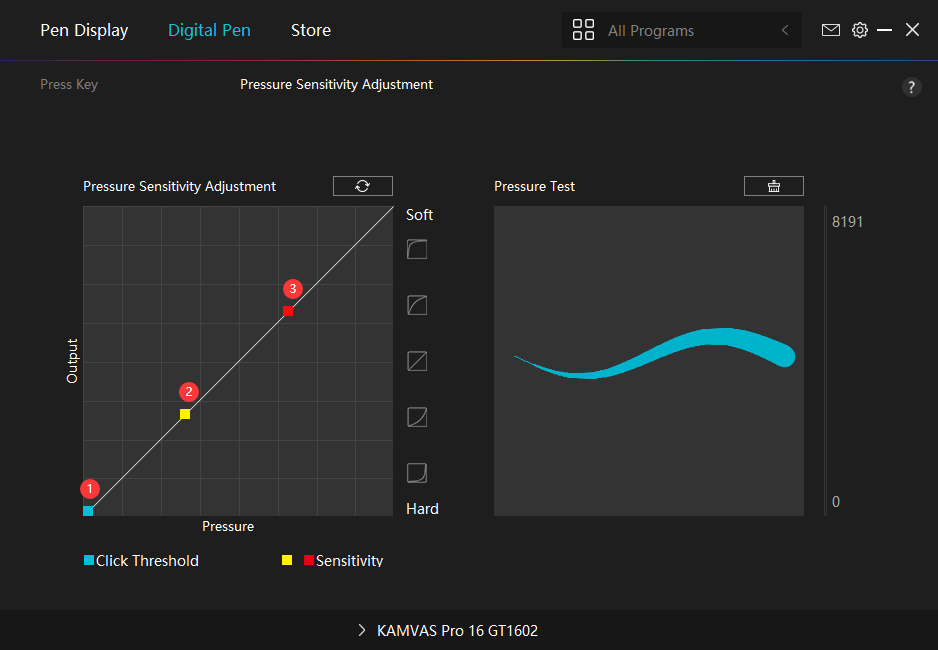Click the arrow beside All Programs
Viewport: 938px width, 650px height.
(x=785, y=31)
